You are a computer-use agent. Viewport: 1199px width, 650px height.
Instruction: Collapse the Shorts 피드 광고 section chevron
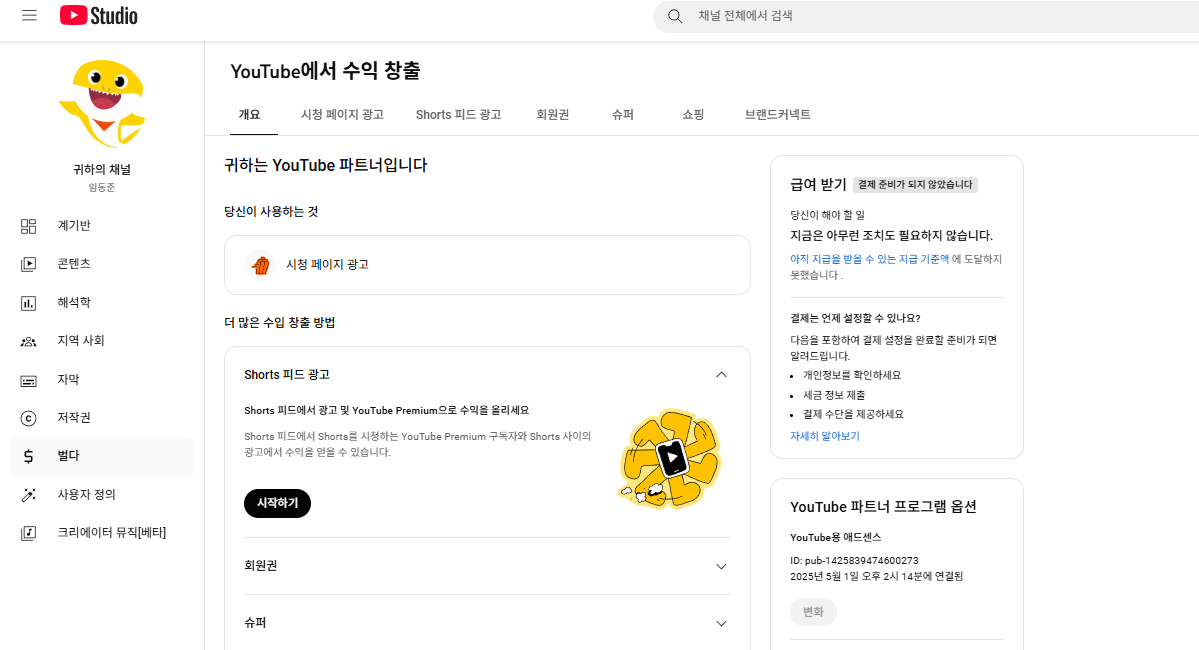click(x=721, y=375)
